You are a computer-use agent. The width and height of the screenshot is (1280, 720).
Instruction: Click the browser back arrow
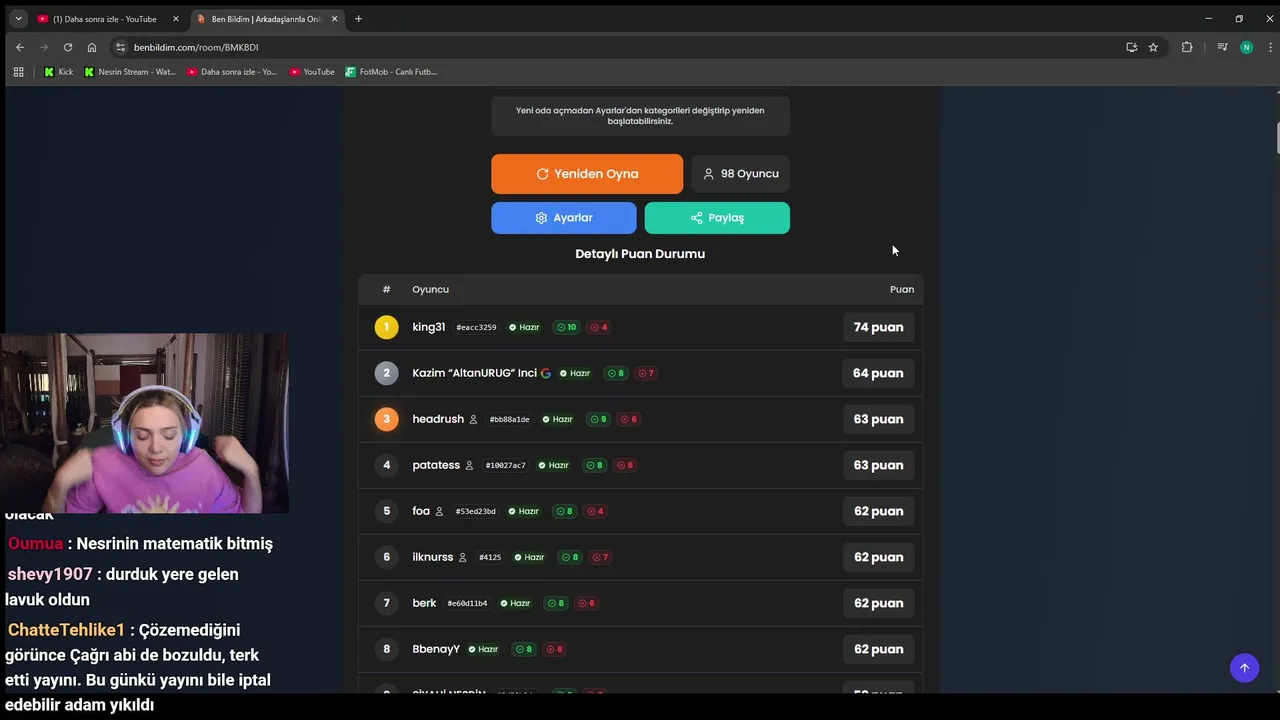[20, 47]
